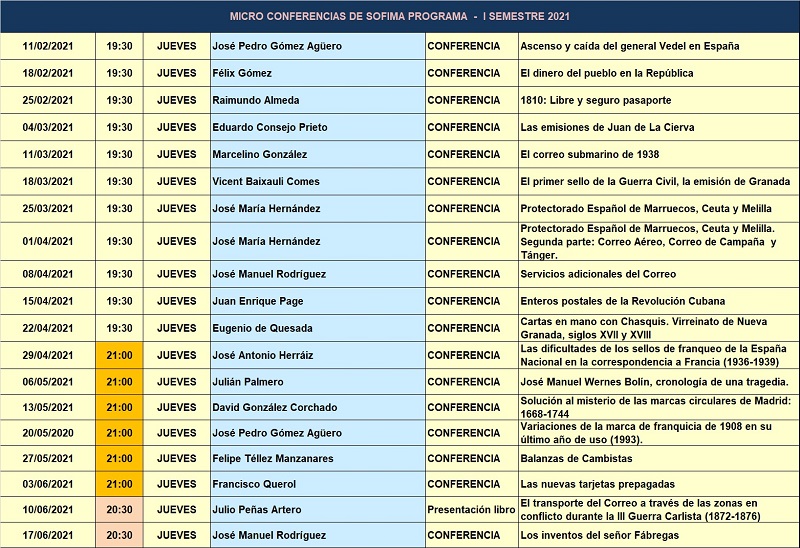
Task: Click José Pedro Gómez Agüero in the 20/05/2020 row
Action: coord(277,433)
